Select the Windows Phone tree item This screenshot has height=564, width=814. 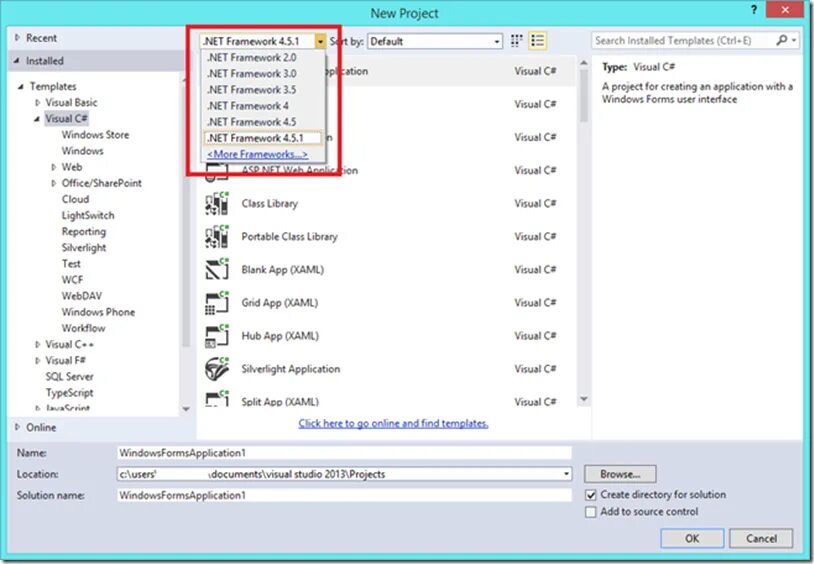98,312
